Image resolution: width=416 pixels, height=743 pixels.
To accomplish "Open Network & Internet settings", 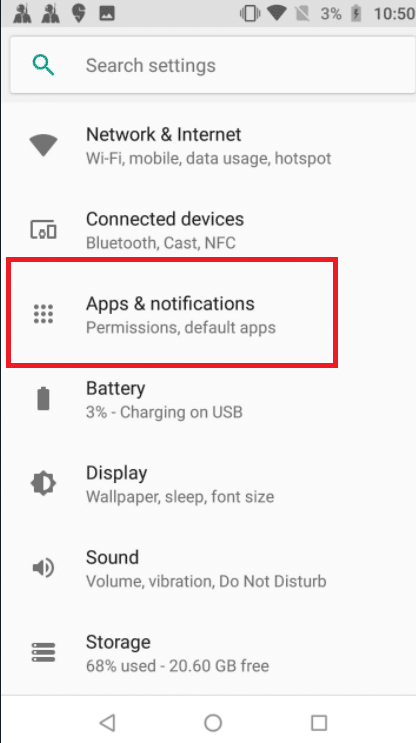I will pyautogui.click(x=208, y=145).
